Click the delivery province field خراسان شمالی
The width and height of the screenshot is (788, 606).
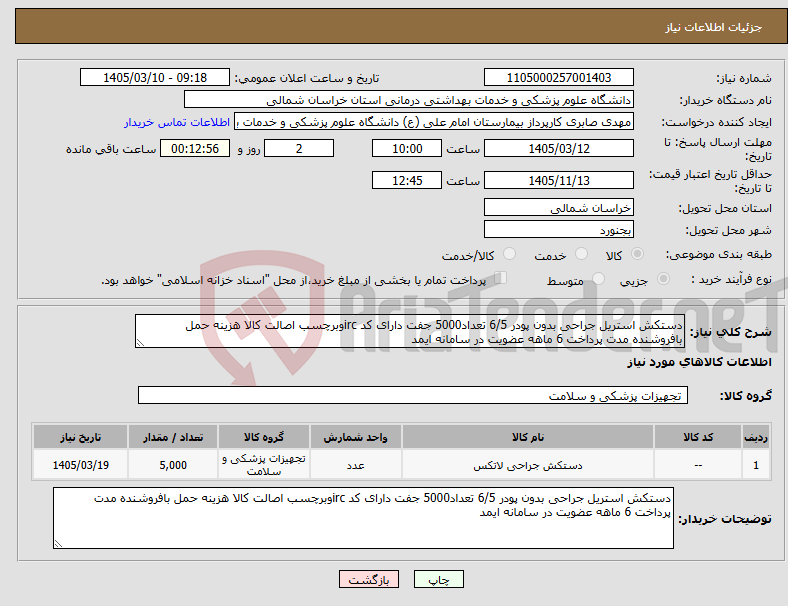[559, 208]
